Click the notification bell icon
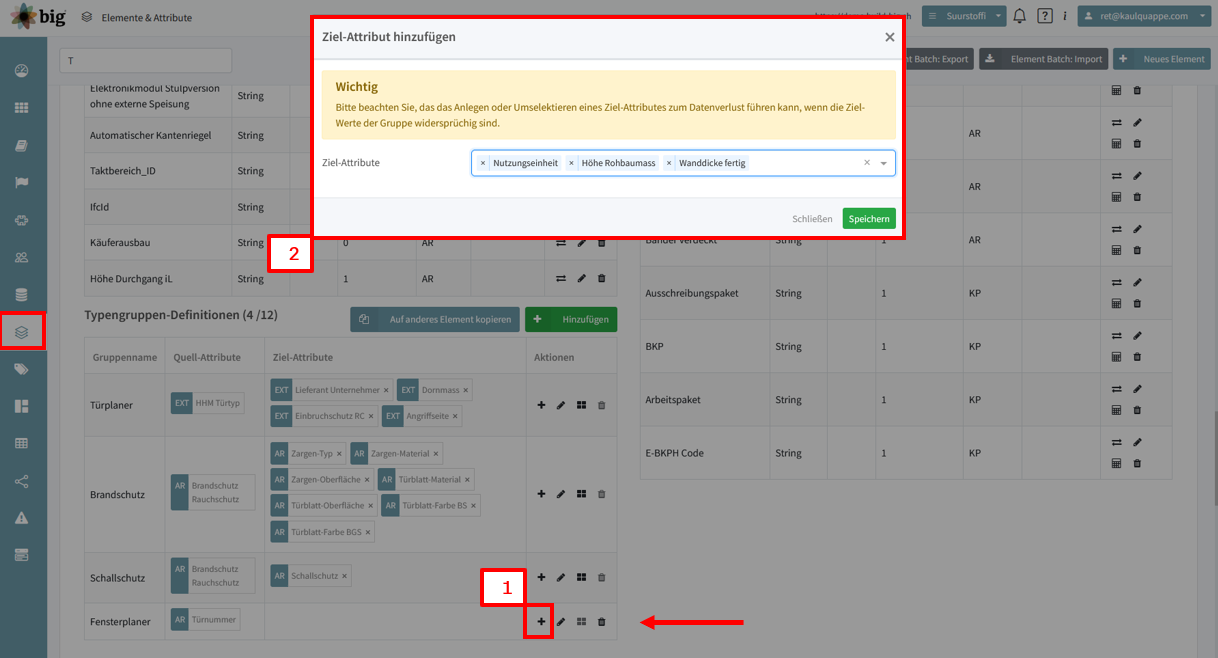Image resolution: width=1218 pixels, height=658 pixels. click(x=1020, y=16)
